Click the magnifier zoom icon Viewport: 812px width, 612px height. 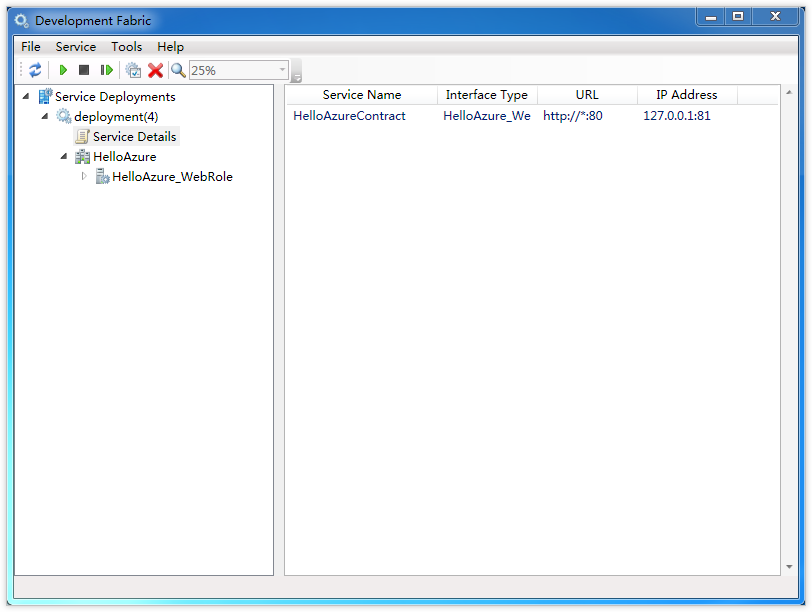click(178, 70)
